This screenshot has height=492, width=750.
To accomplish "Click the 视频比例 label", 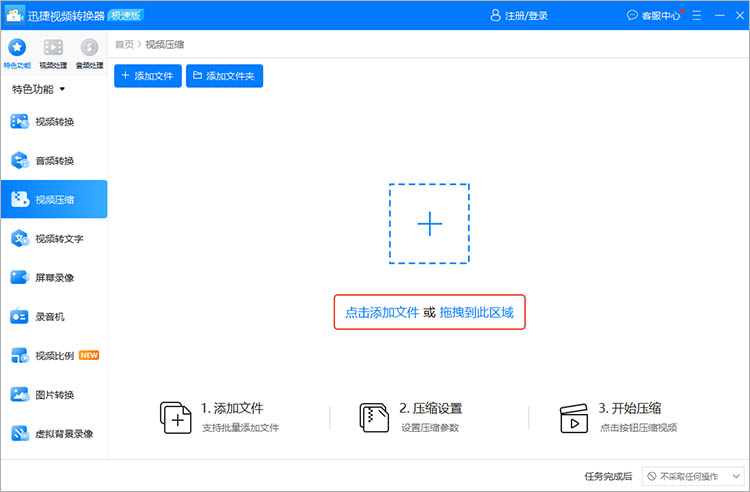I will pos(55,355).
